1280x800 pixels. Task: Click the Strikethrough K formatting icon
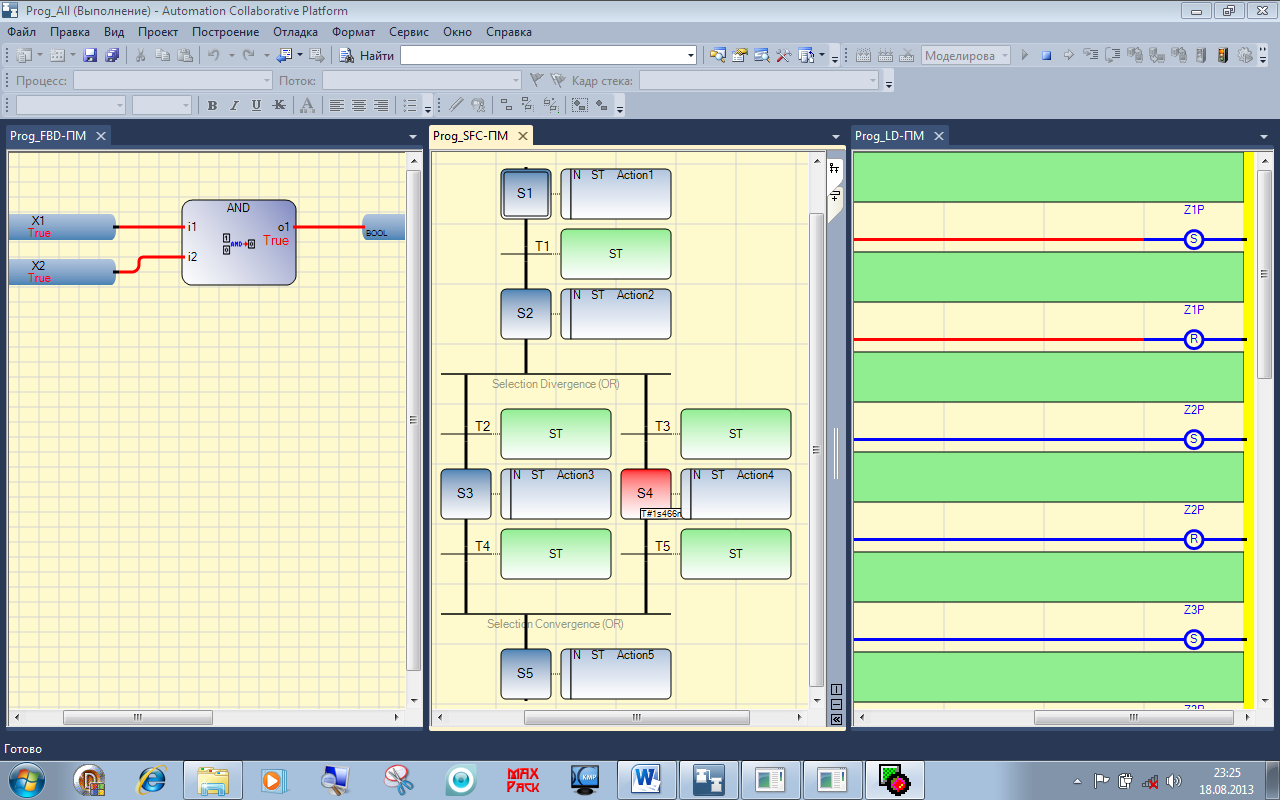pos(278,105)
